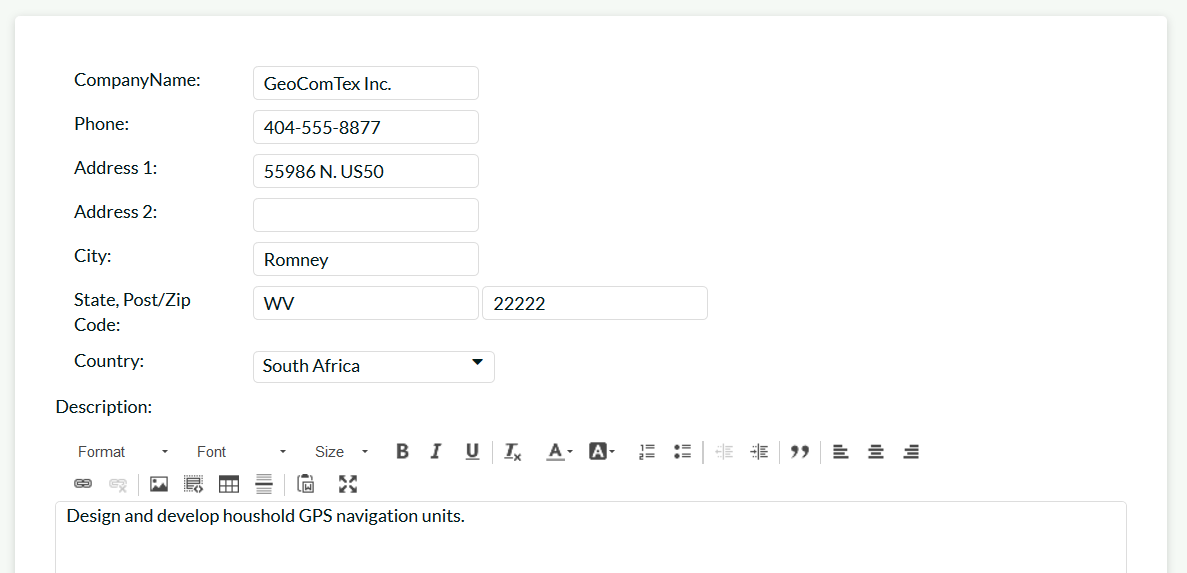
Task: Open the Country dropdown showing South Africa
Action: (x=373, y=366)
